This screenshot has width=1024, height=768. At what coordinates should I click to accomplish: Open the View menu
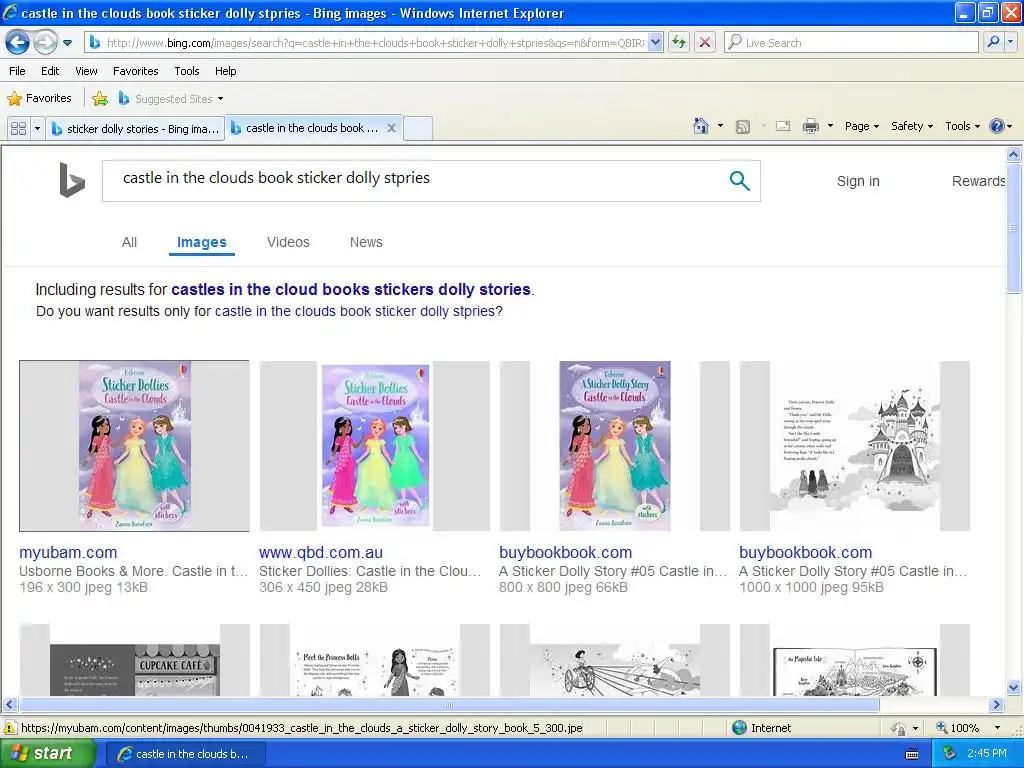[x=86, y=71]
